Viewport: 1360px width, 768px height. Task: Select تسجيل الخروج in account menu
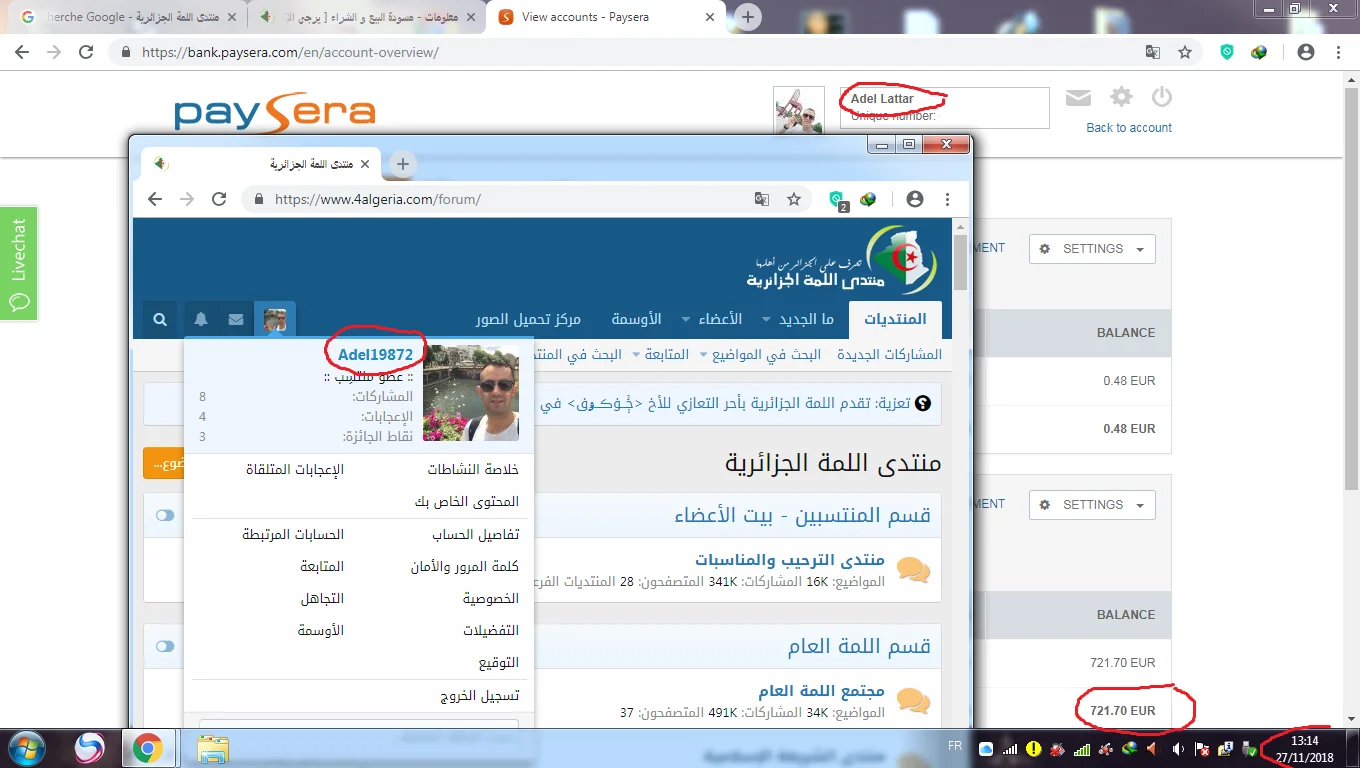[480, 696]
